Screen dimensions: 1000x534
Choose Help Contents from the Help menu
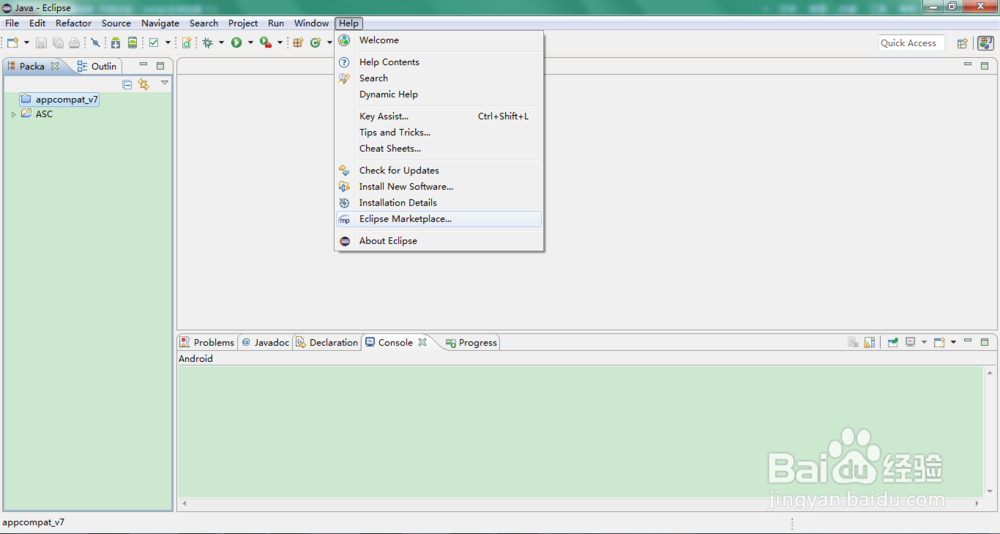tap(439, 62)
